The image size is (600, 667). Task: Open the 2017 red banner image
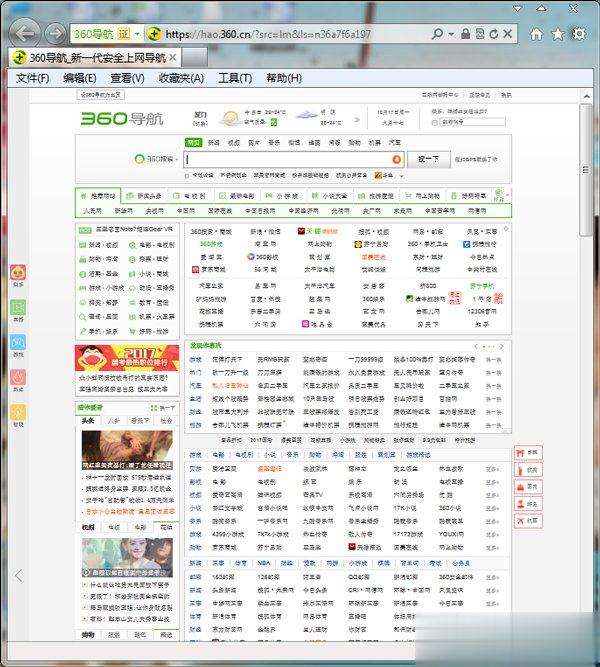[127, 358]
